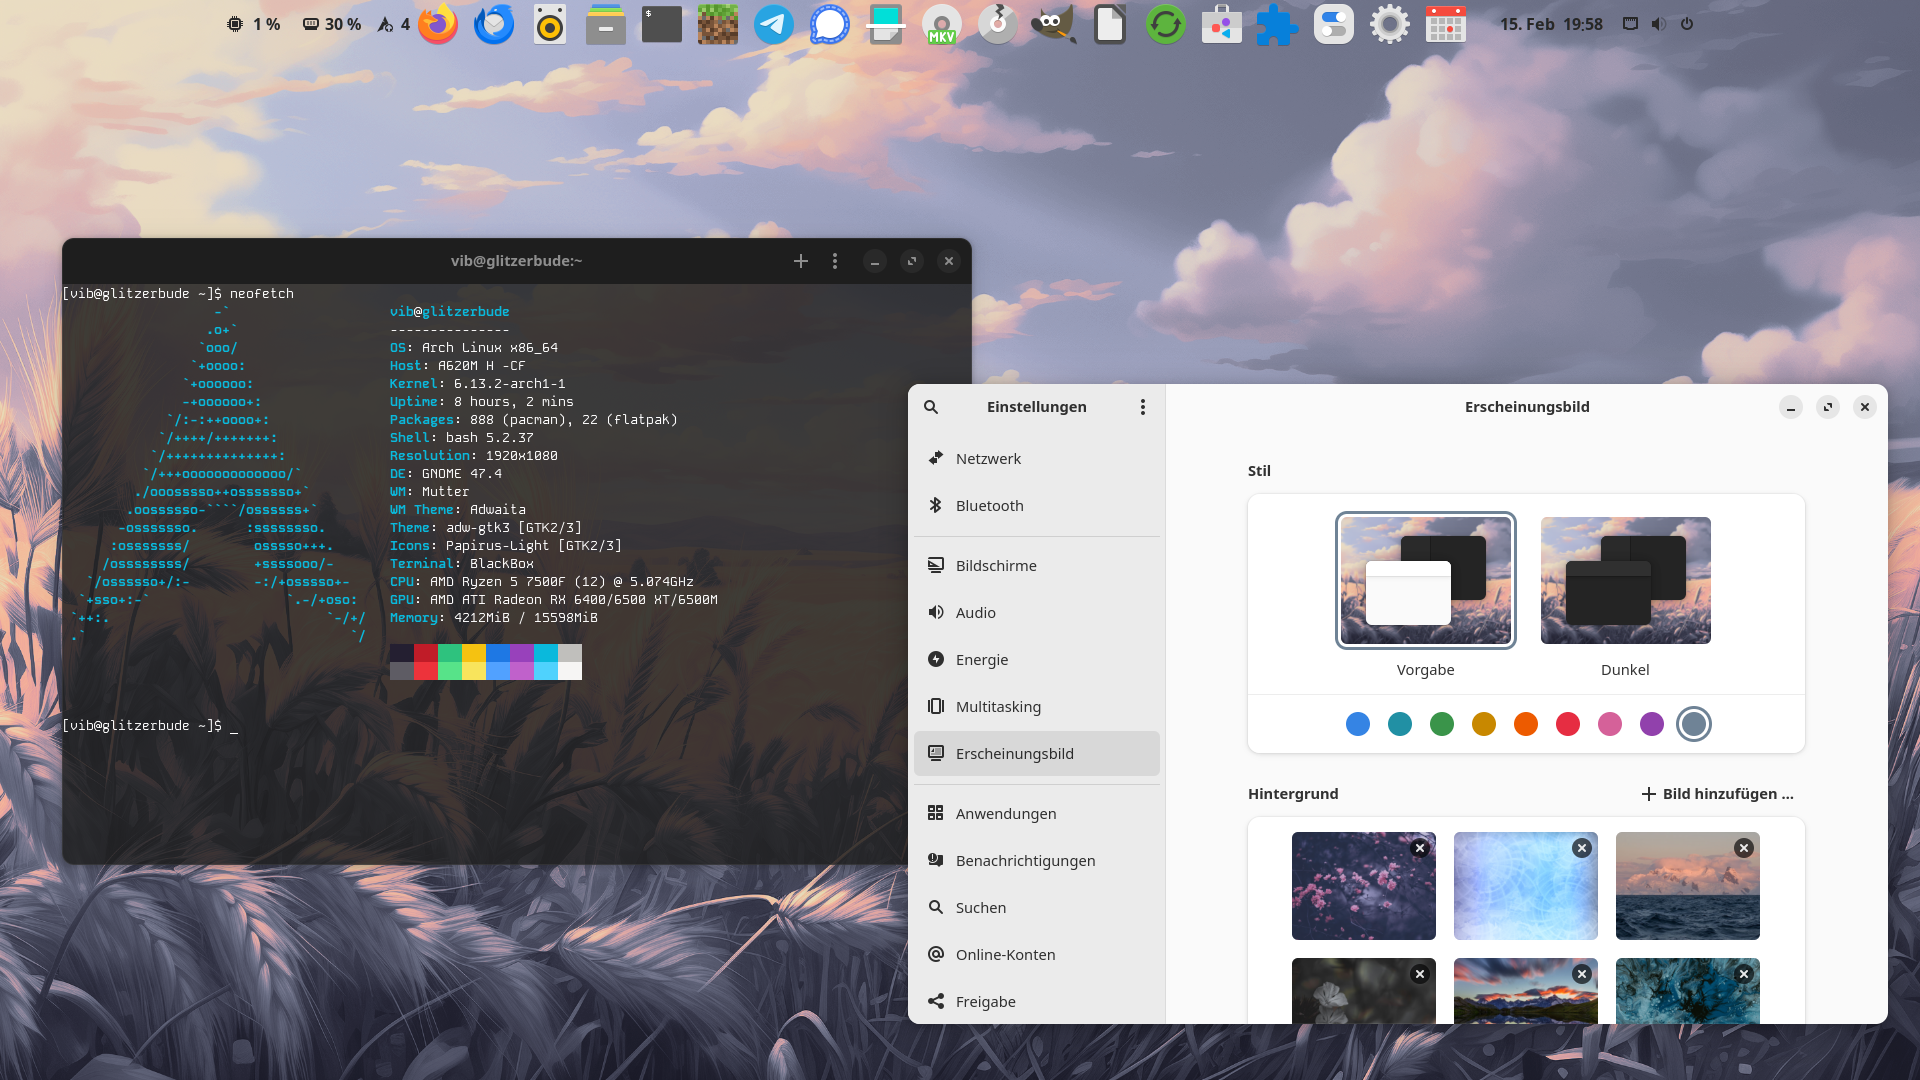Viewport: 1920px width, 1080px height.
Task: Open the Einstellungen three-dot menu
Action: pyautogui.click(x=1142, y=407)
